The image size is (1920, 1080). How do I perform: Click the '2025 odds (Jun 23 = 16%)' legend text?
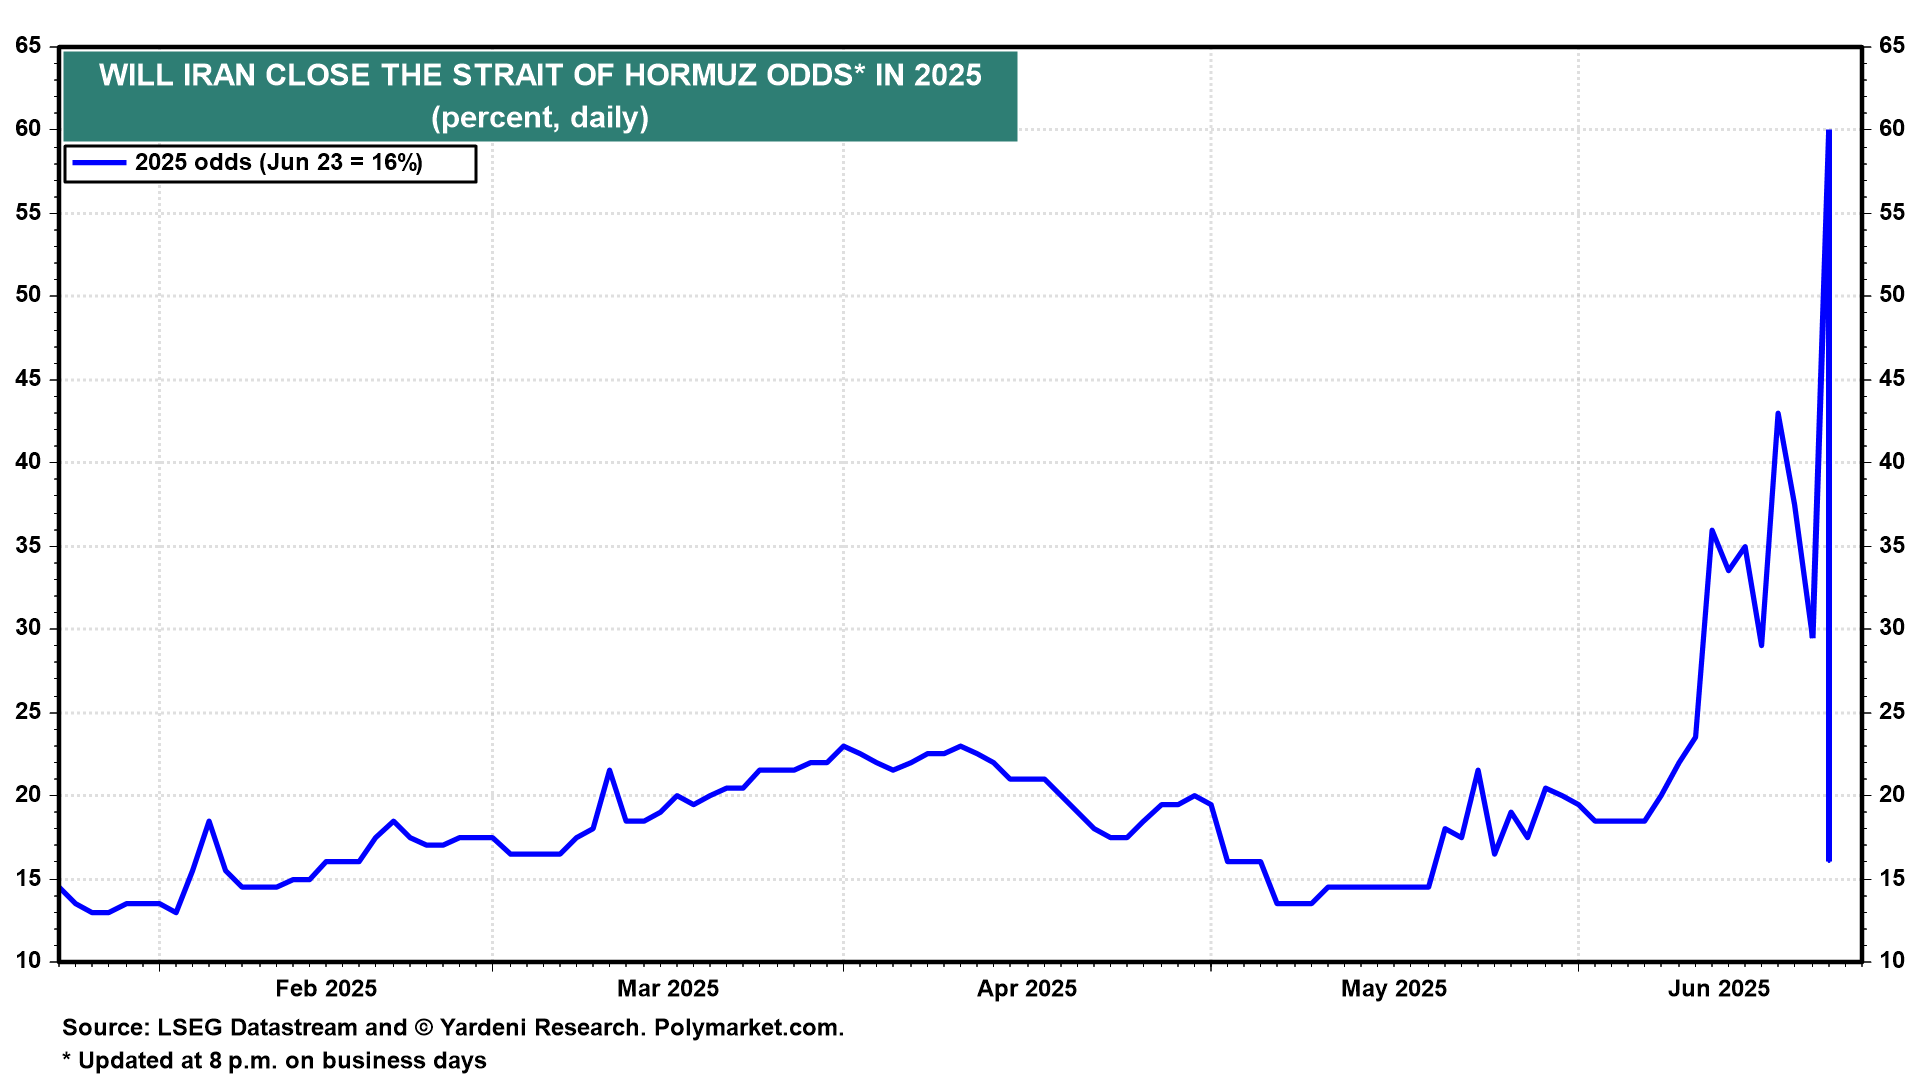278,163
